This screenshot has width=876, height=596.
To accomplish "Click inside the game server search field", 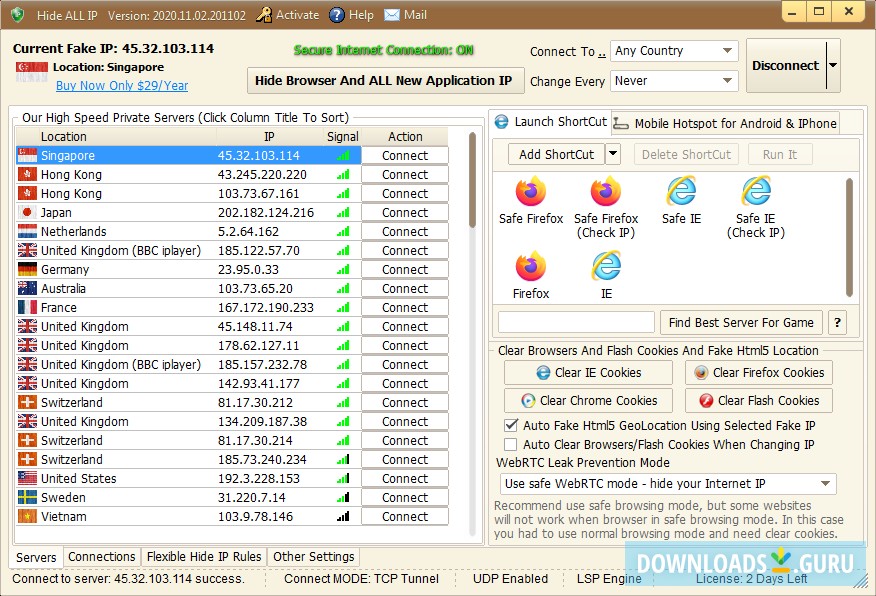I will 575,322.
